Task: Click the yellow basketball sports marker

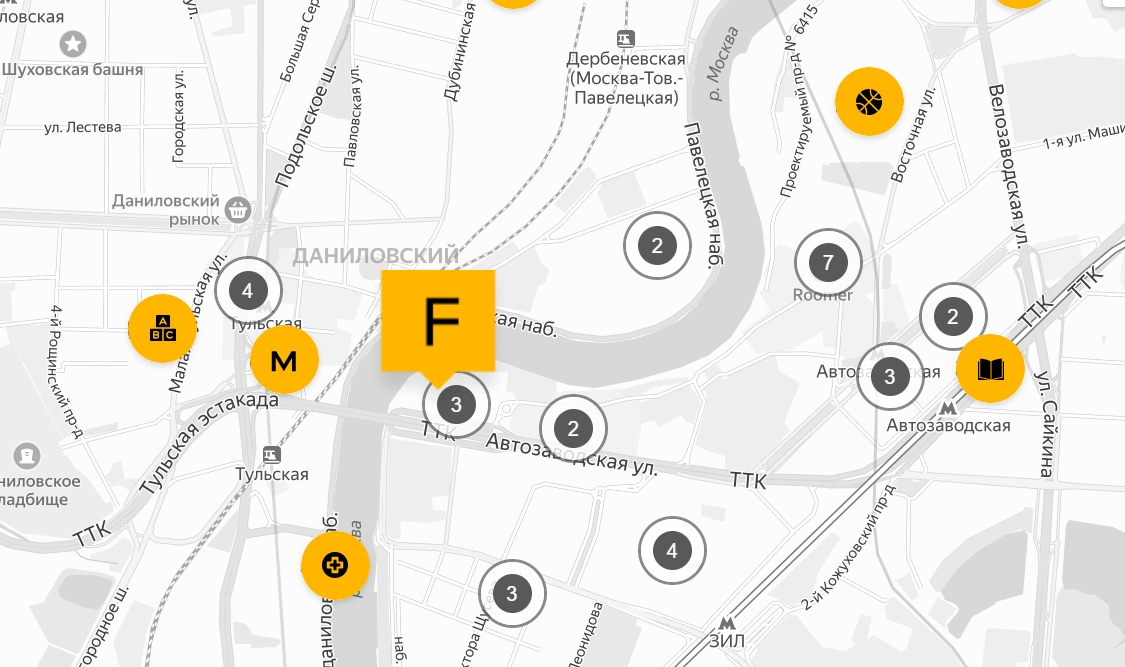Action: 869,102
